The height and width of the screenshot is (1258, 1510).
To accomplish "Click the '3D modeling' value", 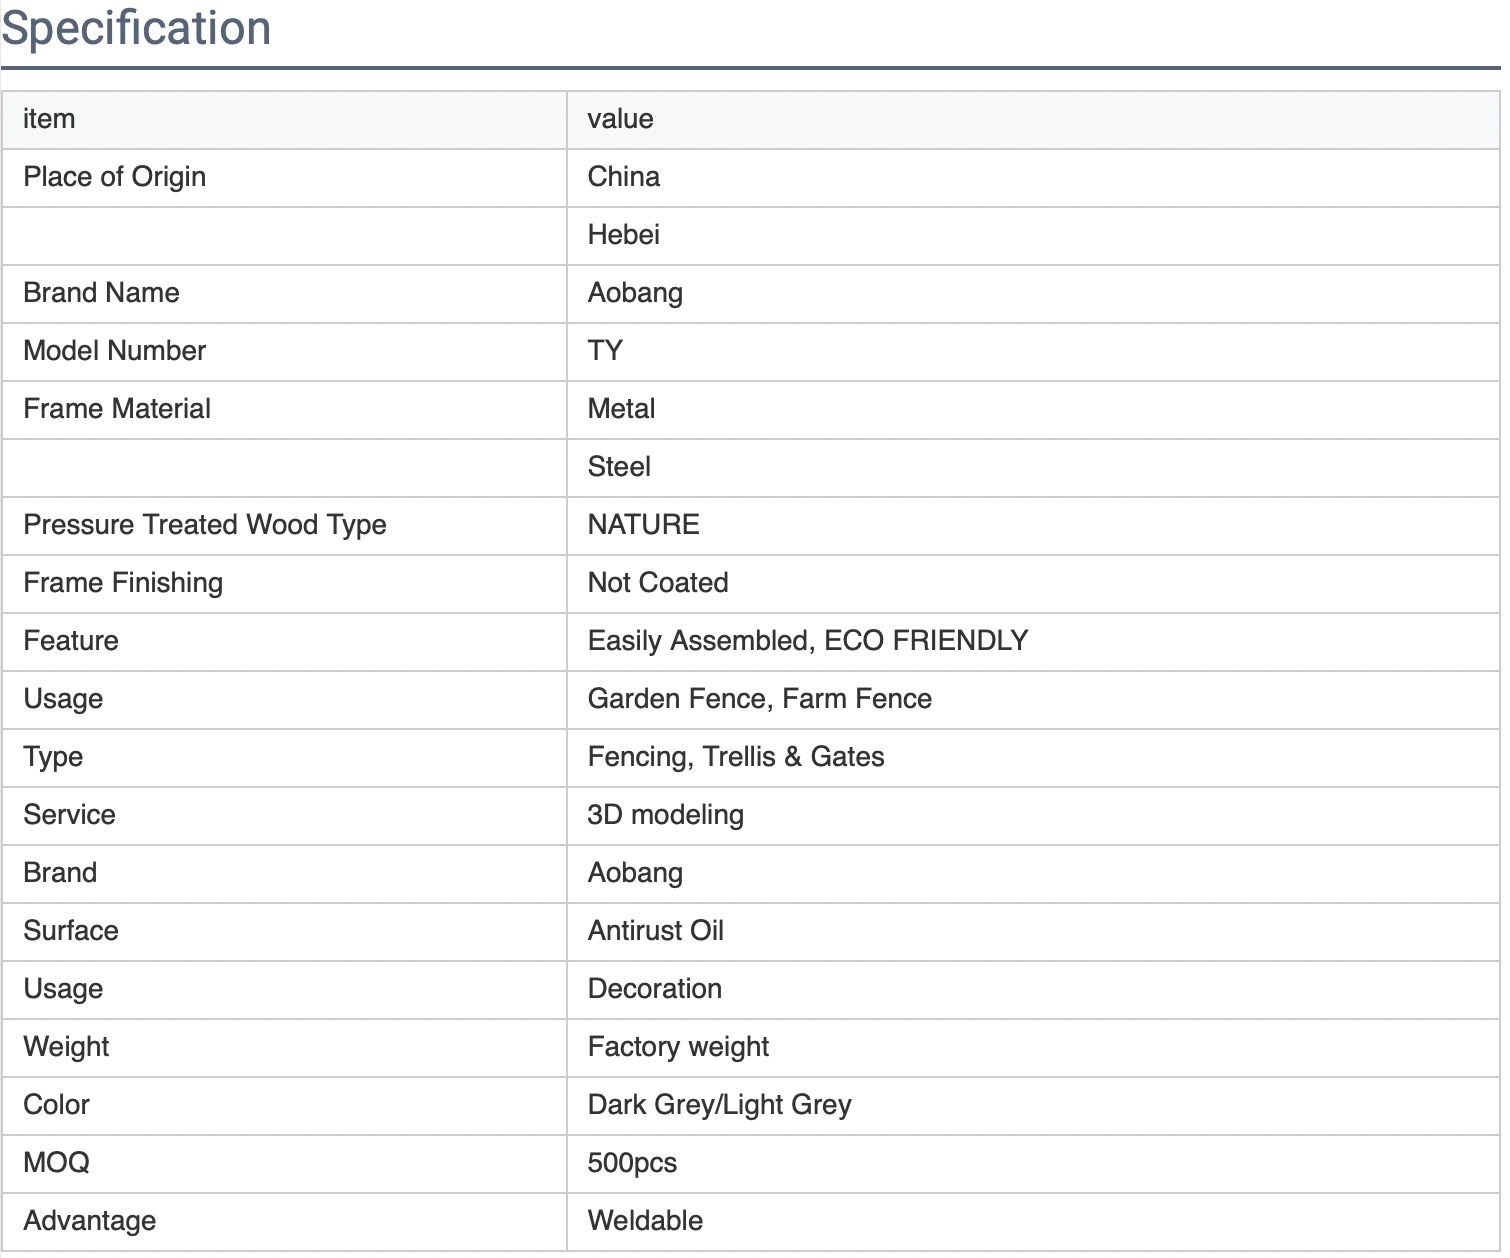I will point(666,815).
